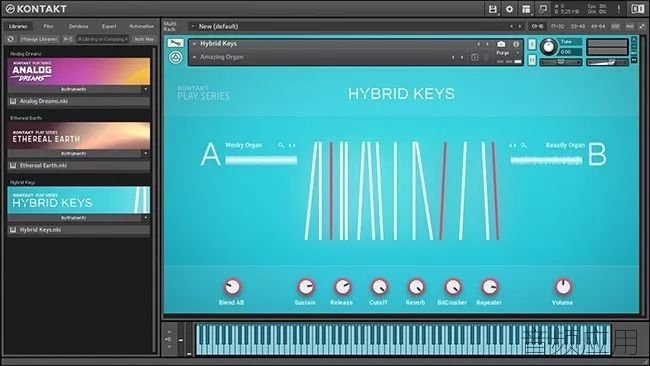Switch to Database tab
650x366 pixels.
pos(78,26)
